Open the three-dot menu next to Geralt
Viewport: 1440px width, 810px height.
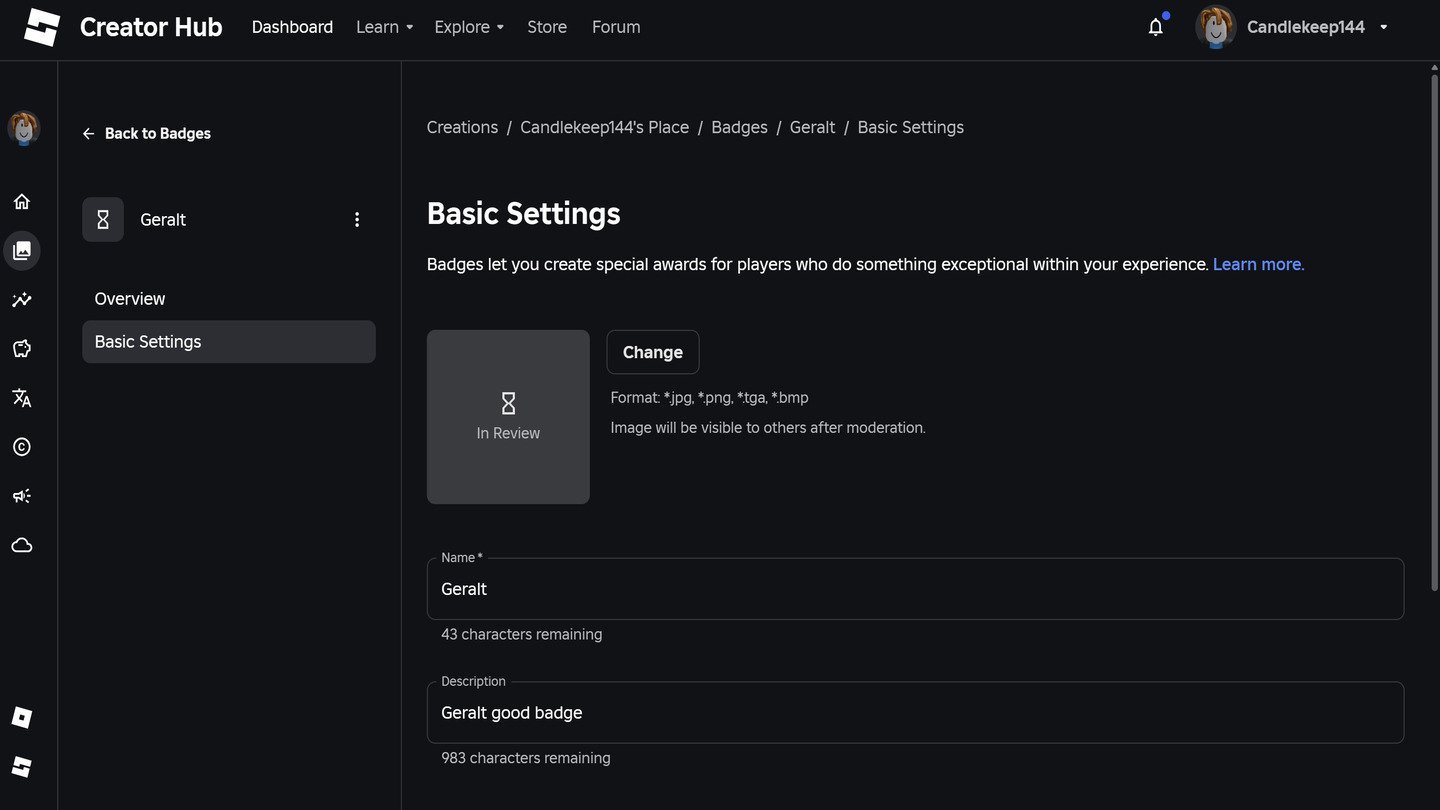coord(357,220)
